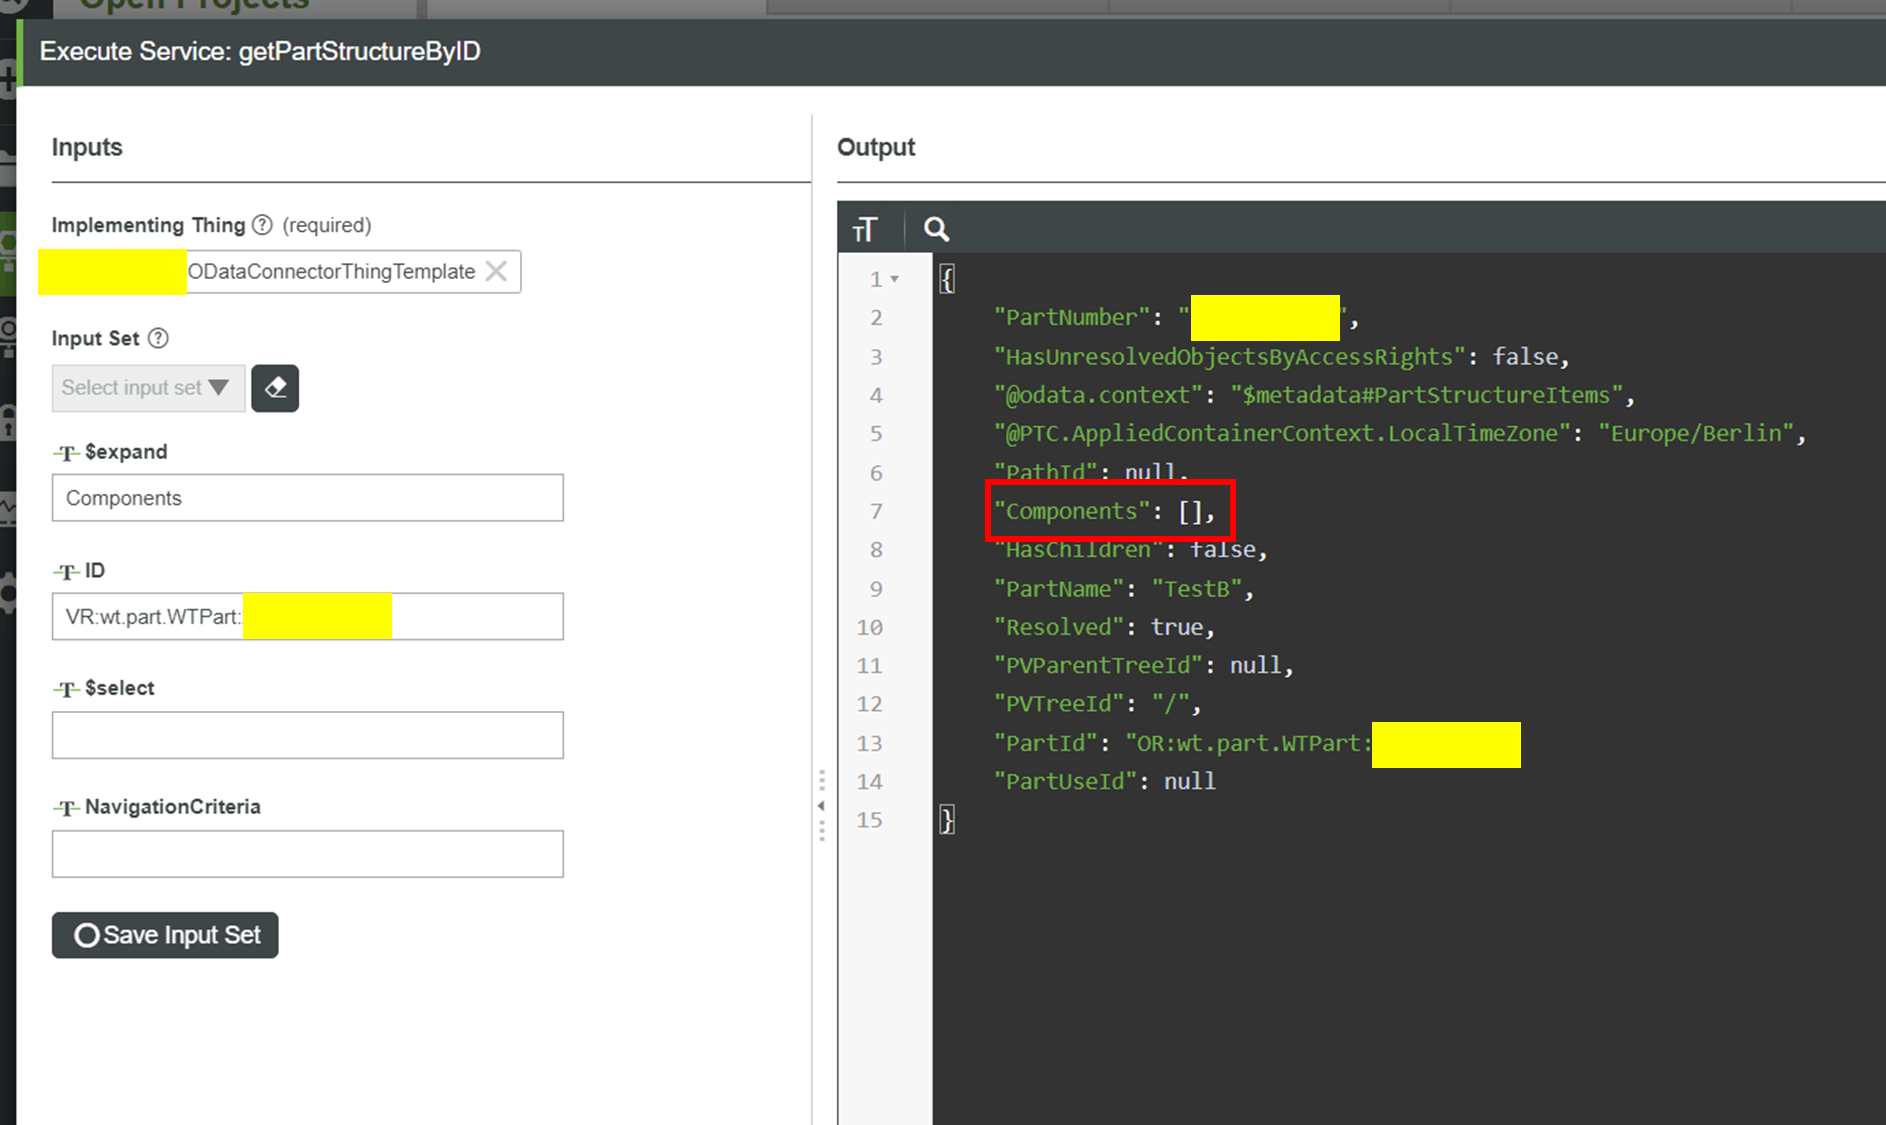Image resolution: width=1886 pixels, height=1125 pixels.
Task: Click inside the $select input field
Action: [x=305, y=734]
